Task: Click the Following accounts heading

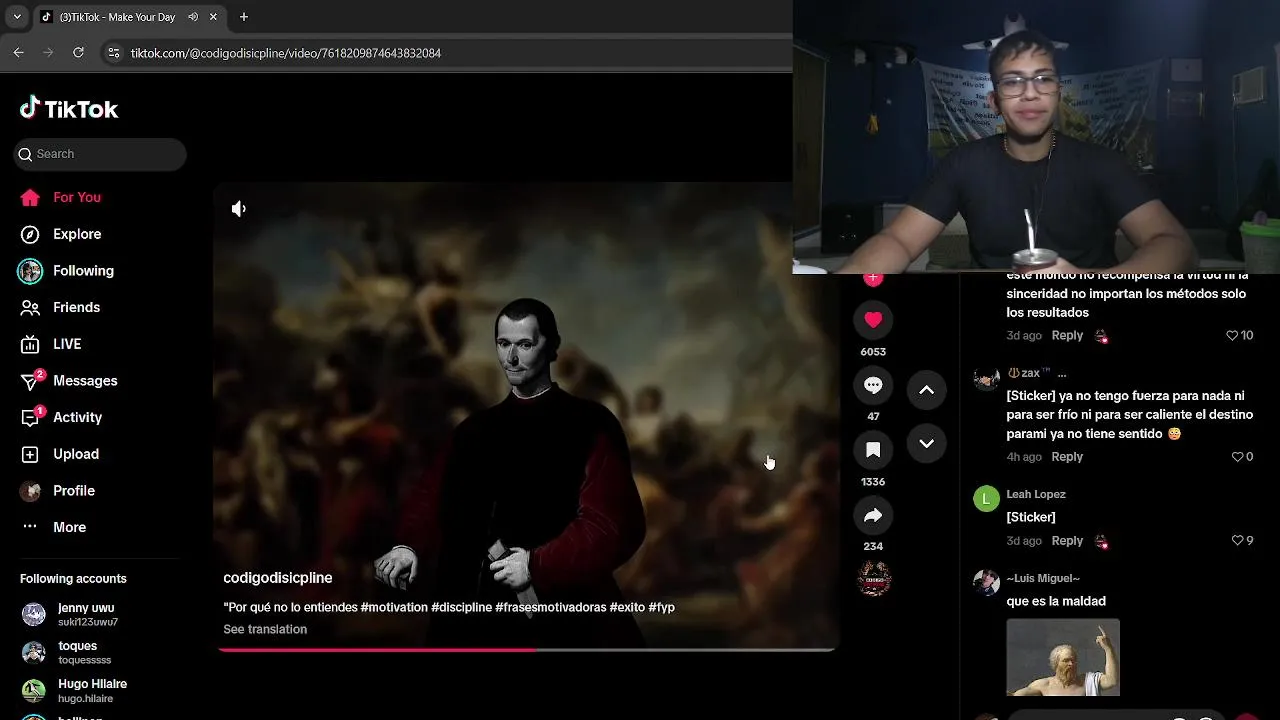Action: (73, 579)
